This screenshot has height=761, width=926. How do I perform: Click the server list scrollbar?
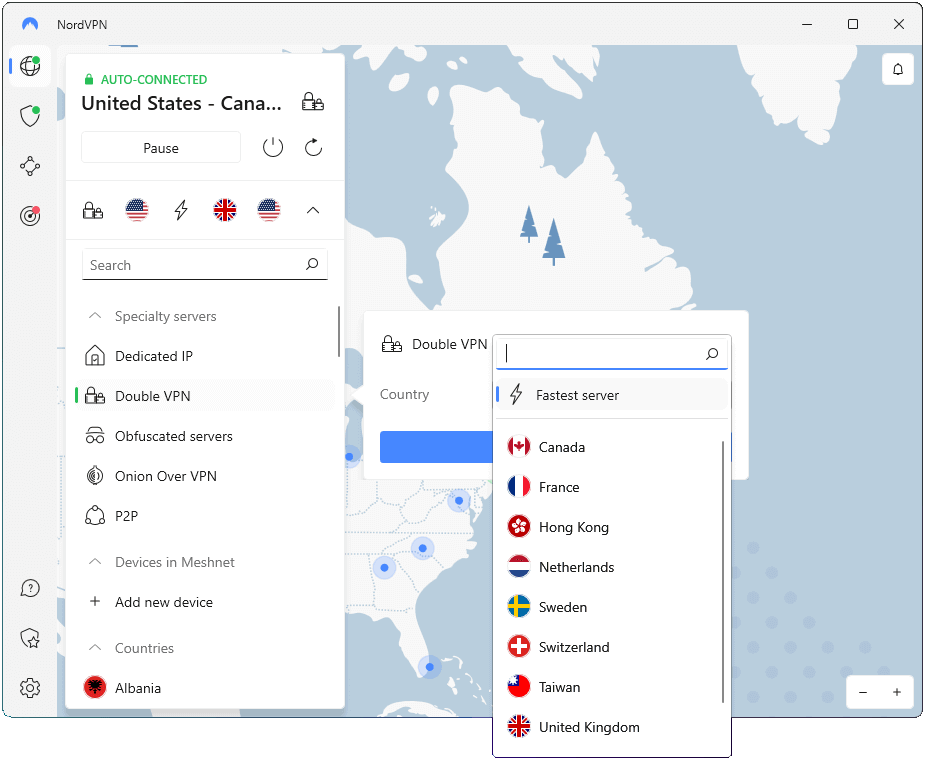click(x=338, y=331)
